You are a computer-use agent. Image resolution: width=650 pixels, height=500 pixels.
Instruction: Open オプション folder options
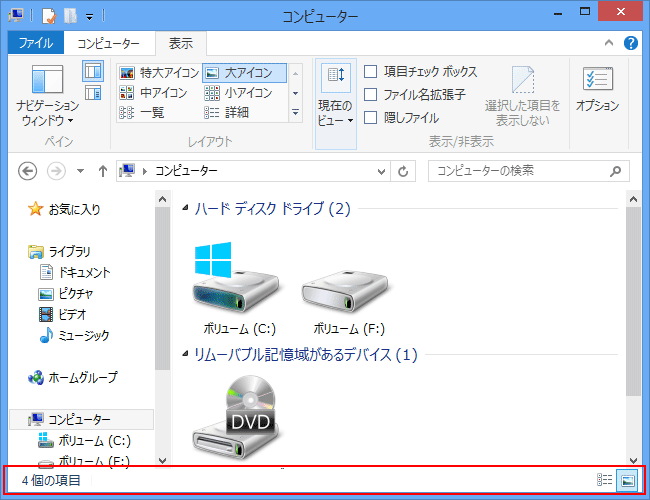pyautogui.click(x=597, y=89)
